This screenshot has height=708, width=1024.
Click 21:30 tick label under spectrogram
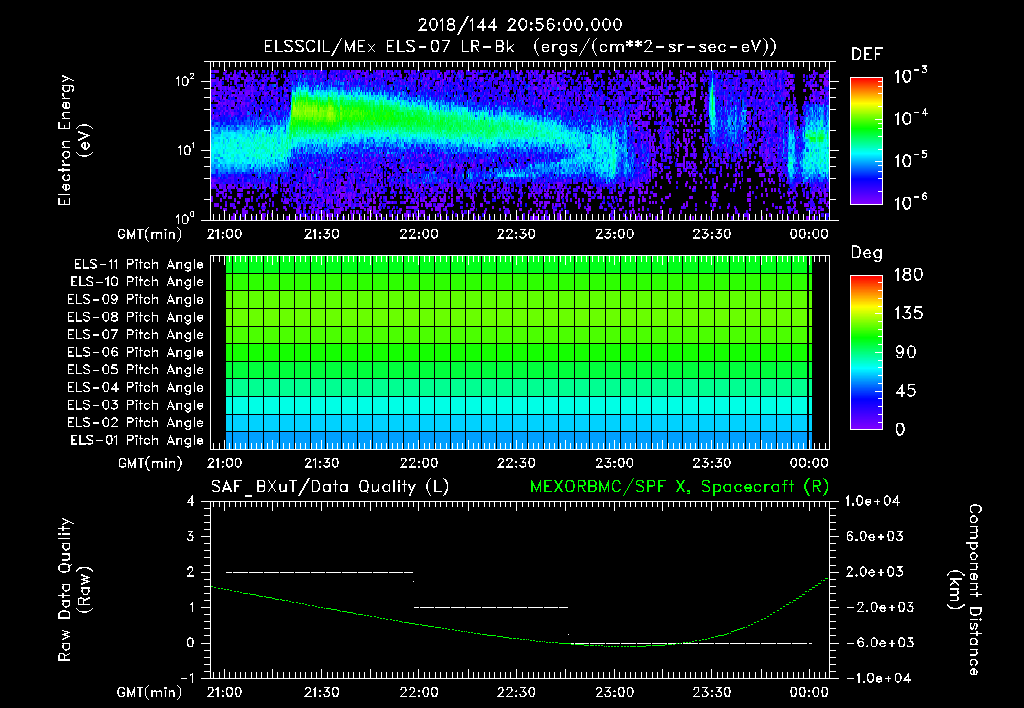(321, 234)
